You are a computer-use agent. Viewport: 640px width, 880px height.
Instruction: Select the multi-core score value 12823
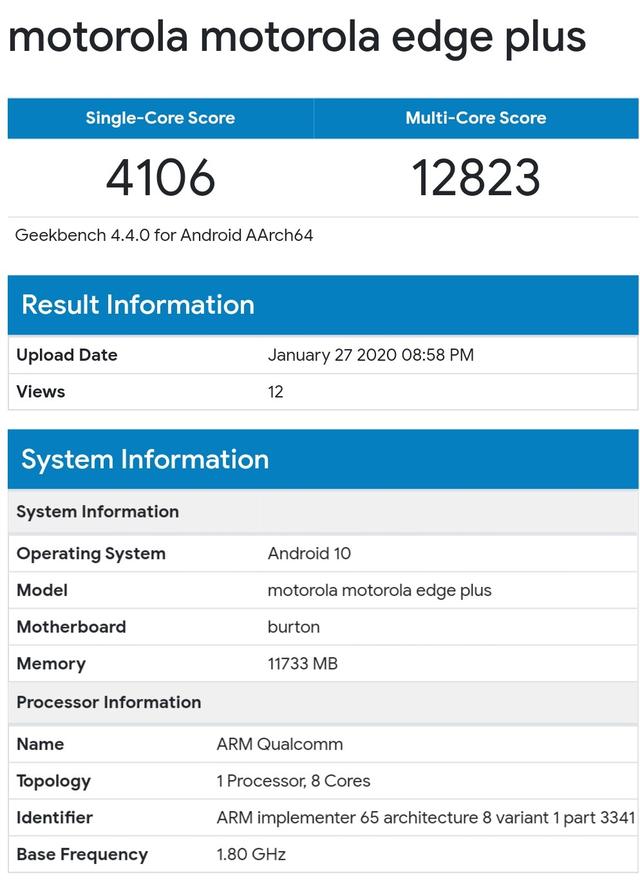click(475, 178)
